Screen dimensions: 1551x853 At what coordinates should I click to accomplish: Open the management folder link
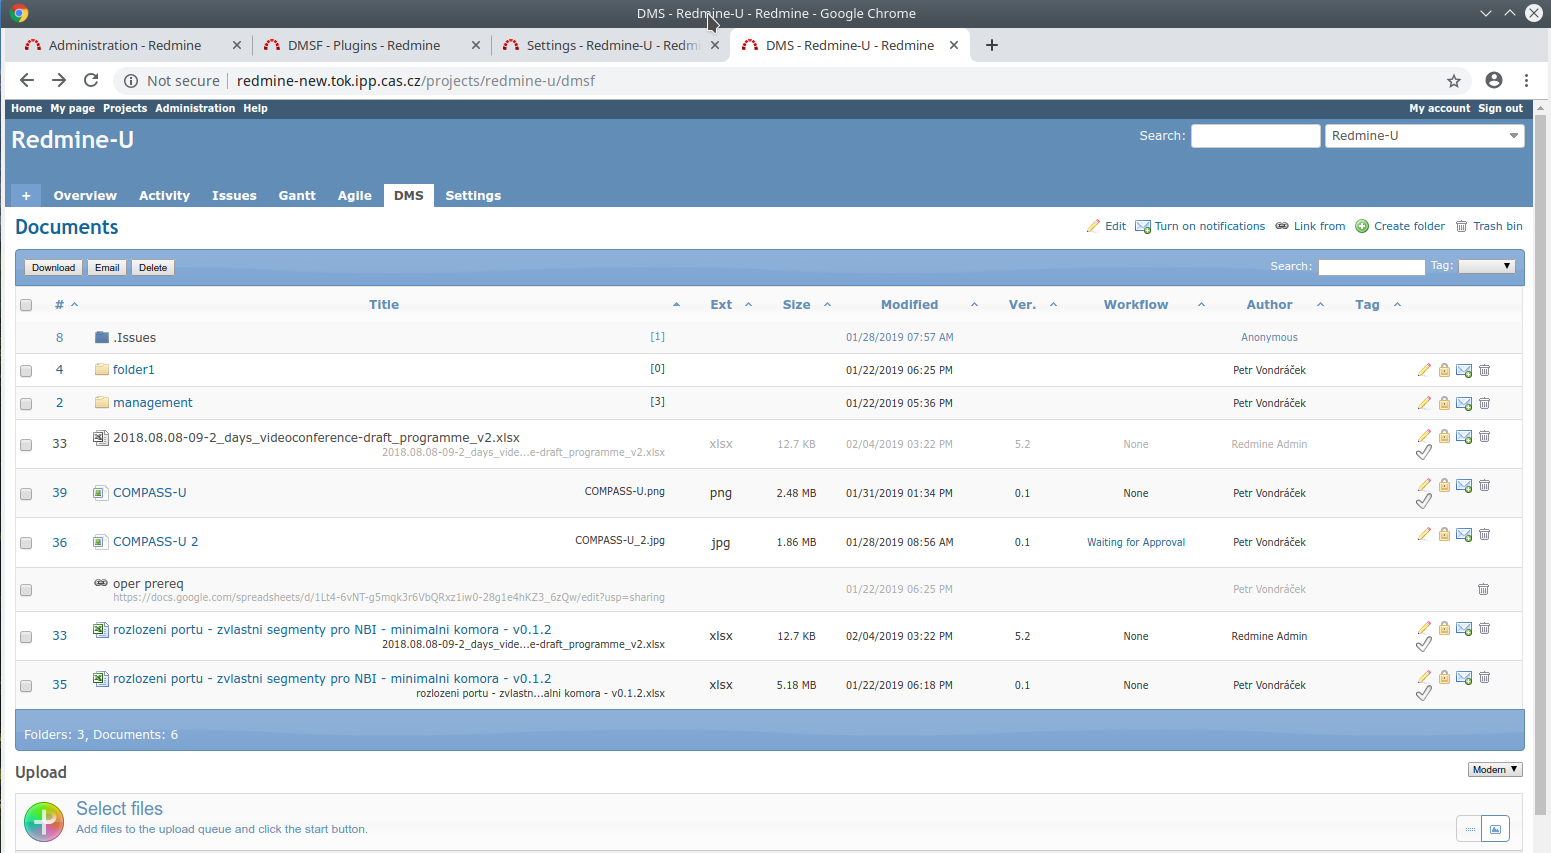(x=151, y=402)
